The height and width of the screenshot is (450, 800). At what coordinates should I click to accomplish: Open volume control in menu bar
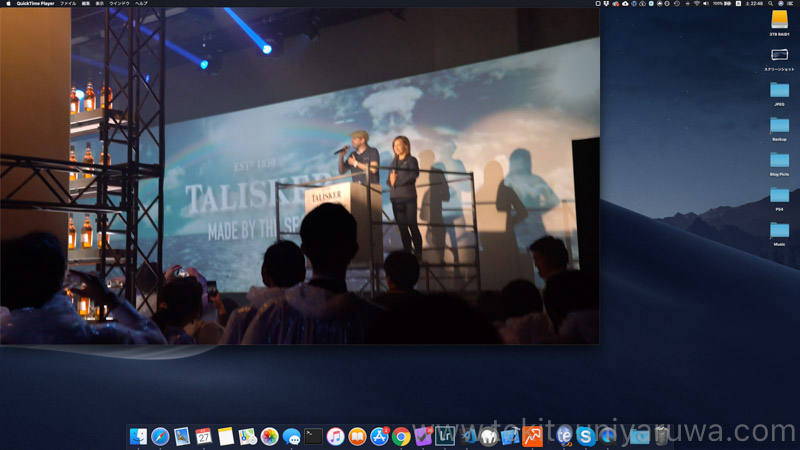tap(706, 3)
